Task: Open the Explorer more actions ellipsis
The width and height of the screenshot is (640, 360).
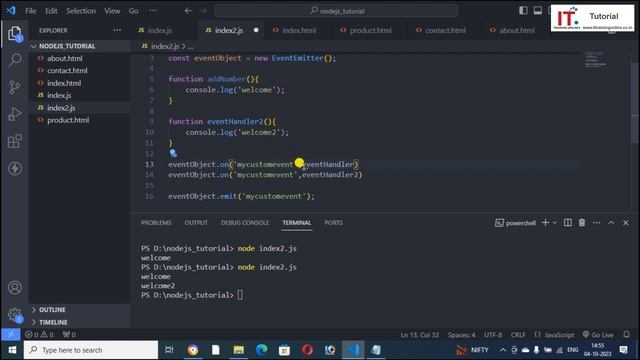Action: pos(117,30)
